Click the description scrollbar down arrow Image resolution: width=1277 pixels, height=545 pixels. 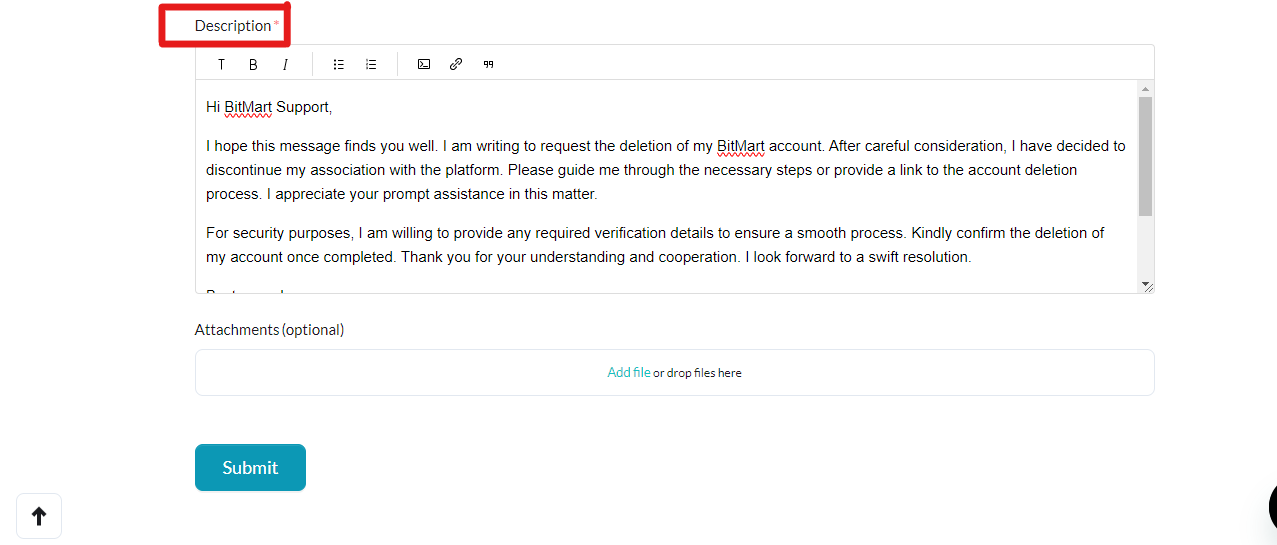point(1146,285)
